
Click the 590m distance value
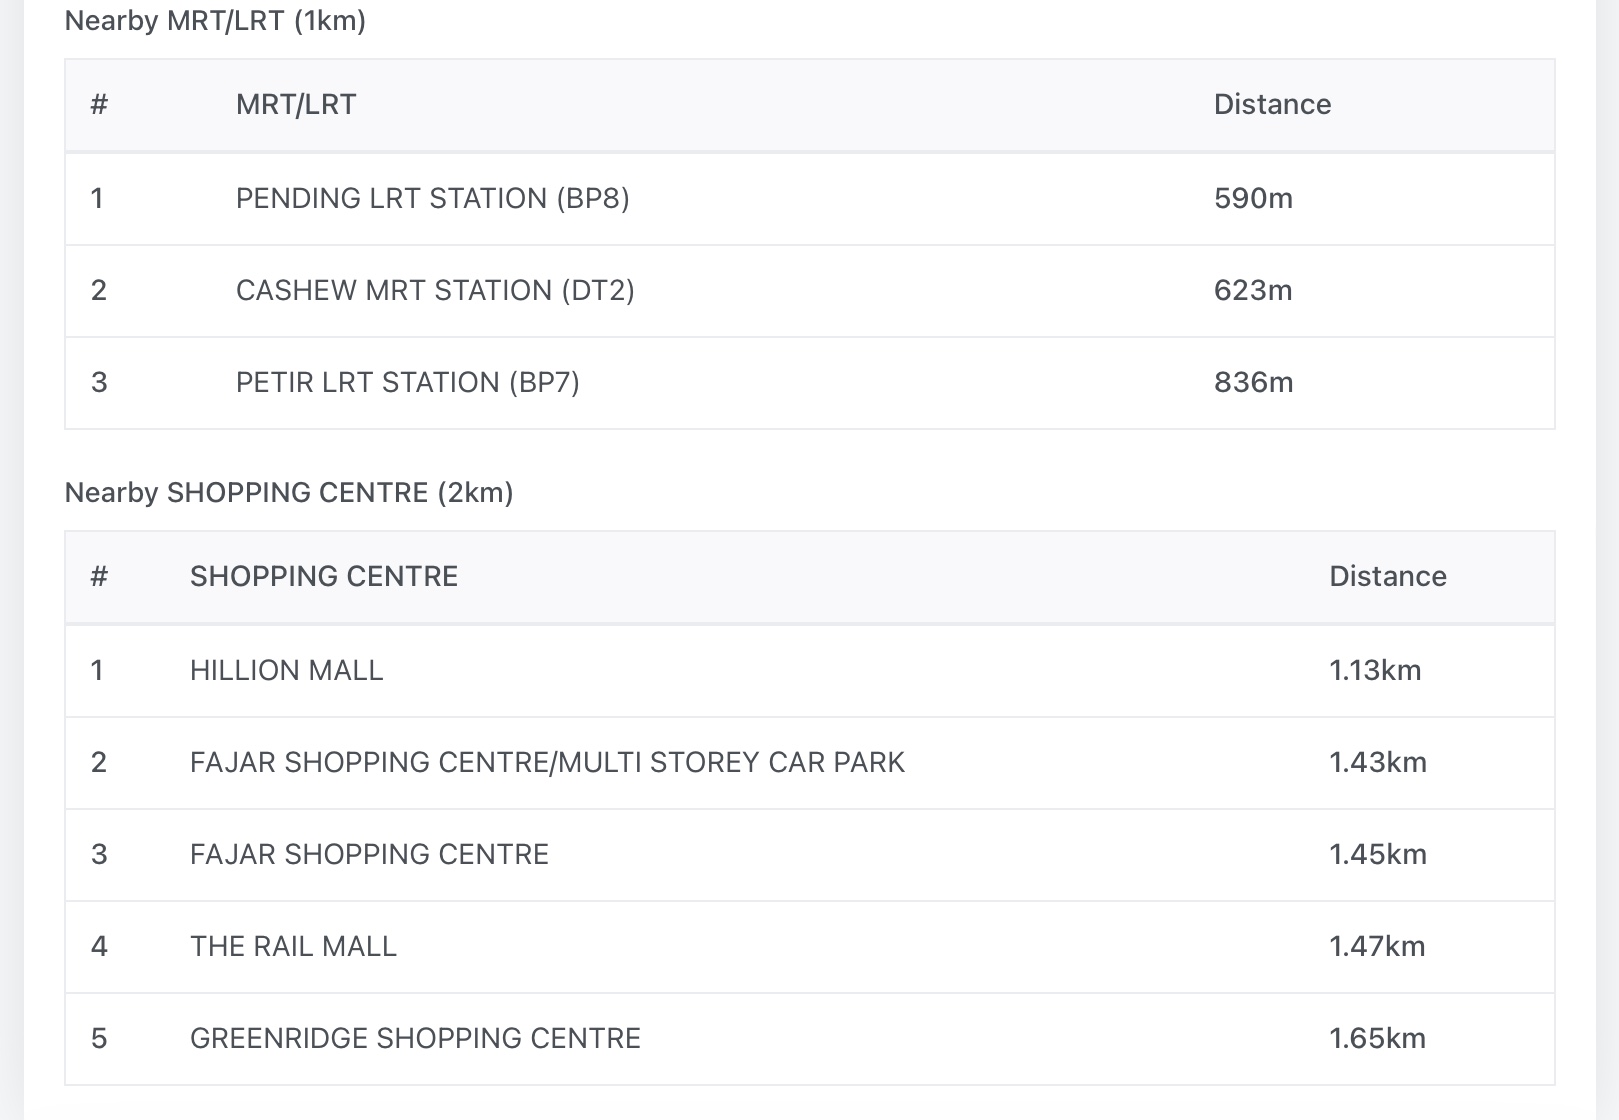click(x=1253, y=198)
